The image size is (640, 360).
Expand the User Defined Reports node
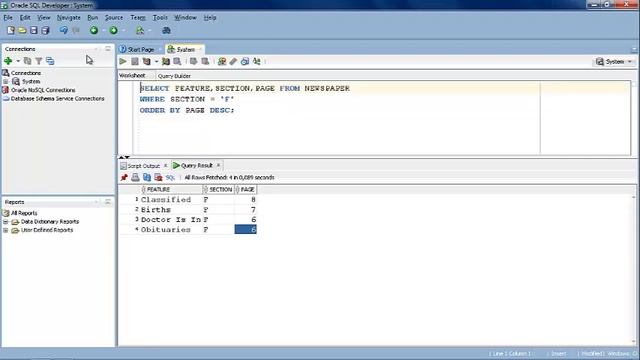pyautogui.click(x=6, y=230)
